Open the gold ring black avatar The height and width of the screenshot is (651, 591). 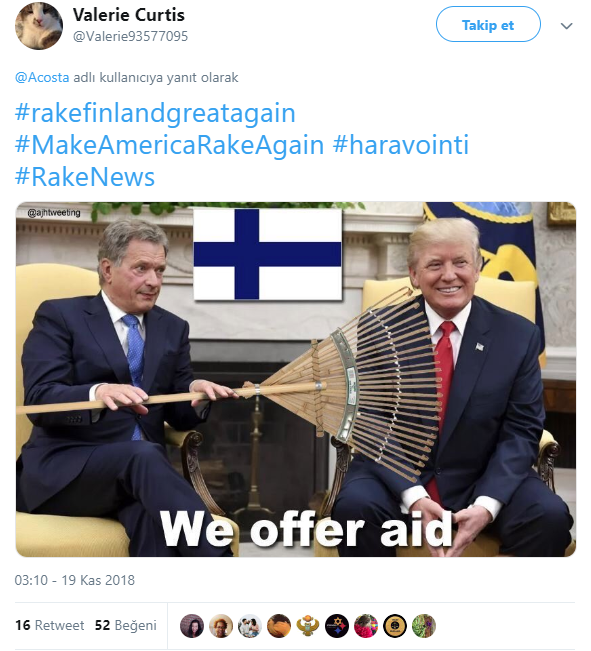395,626
